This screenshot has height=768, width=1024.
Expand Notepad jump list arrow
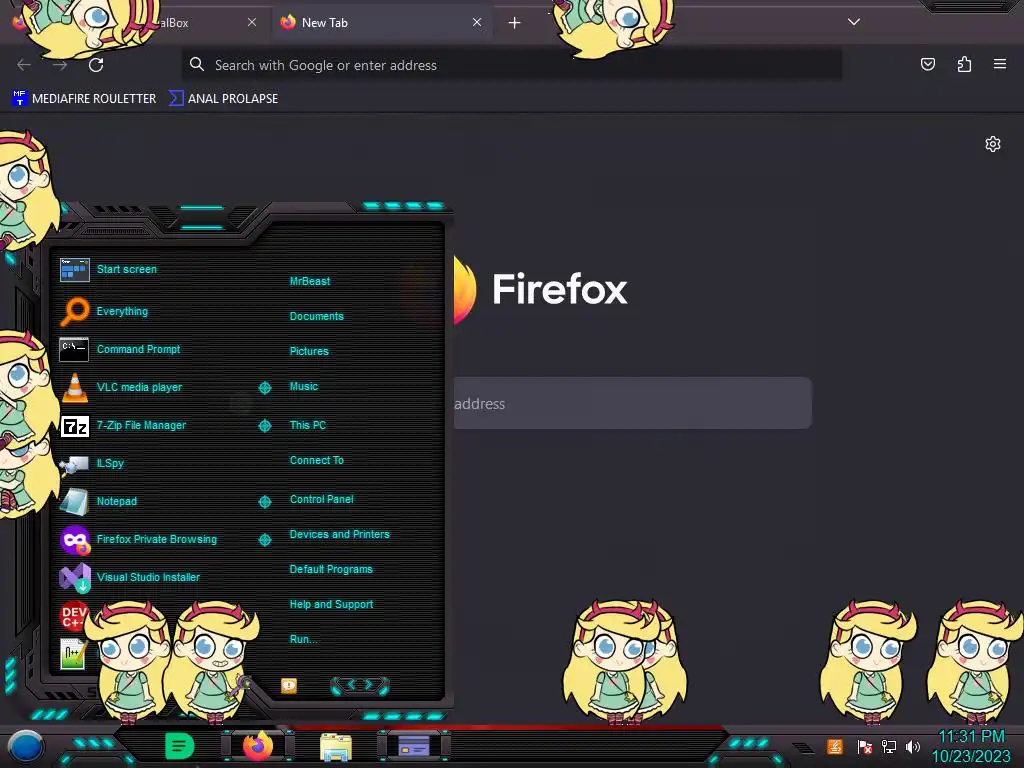click(x=264, y=502)
